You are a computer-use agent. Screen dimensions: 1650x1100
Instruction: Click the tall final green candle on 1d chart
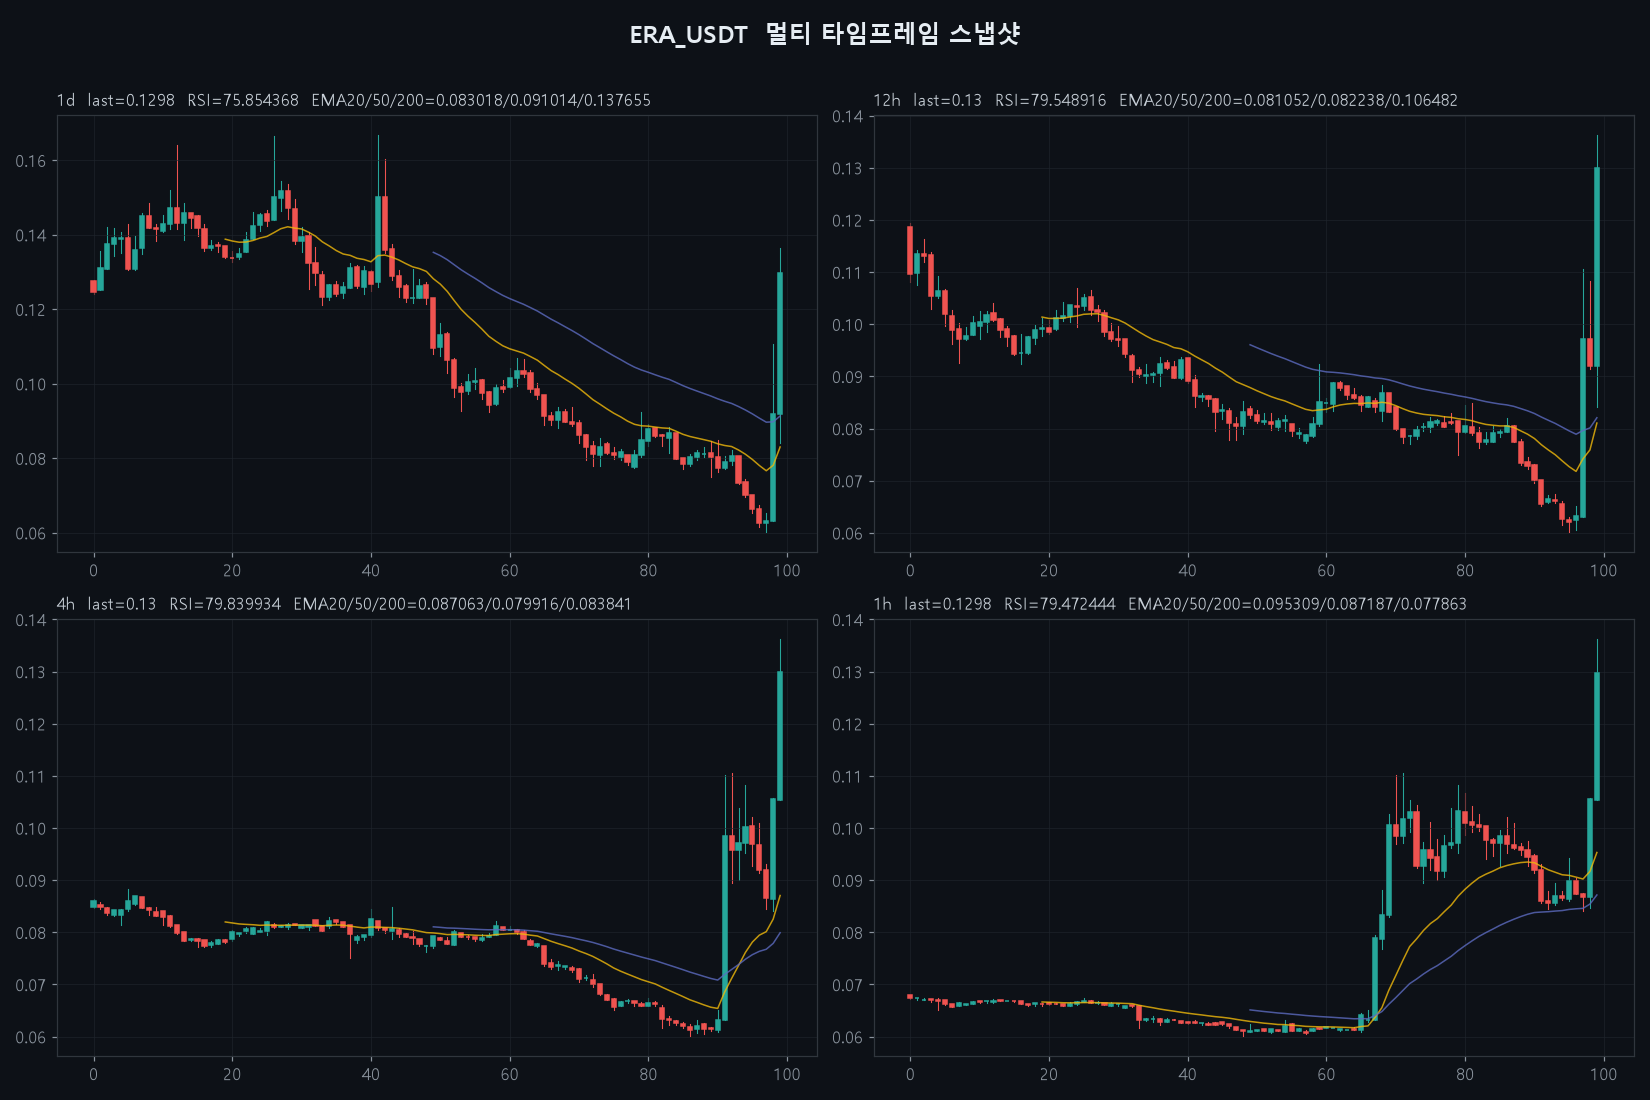point(780,343)
